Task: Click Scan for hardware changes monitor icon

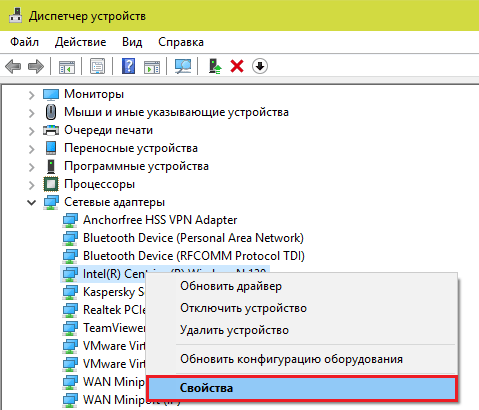Action: (183, 66)
